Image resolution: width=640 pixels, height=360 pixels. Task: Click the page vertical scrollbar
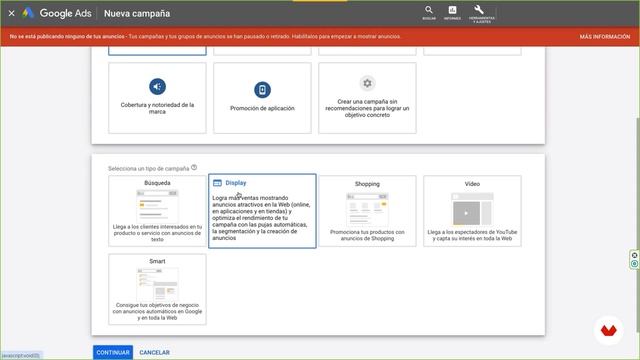tap(638, 224)
